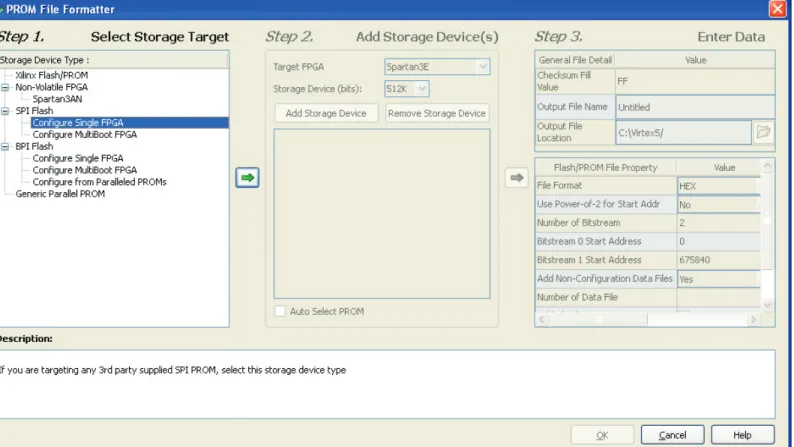Collapse the Non-Volatile FPGA tree node
This screenshot has height=447, width=794.
[5, 87]
